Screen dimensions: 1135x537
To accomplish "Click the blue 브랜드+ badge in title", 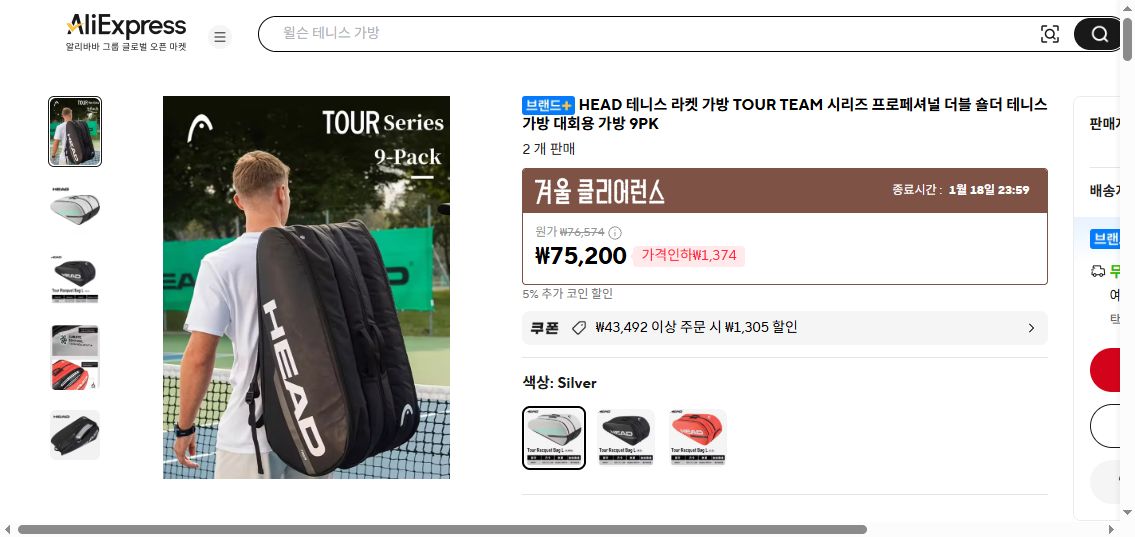I will [x=548, y=105].
